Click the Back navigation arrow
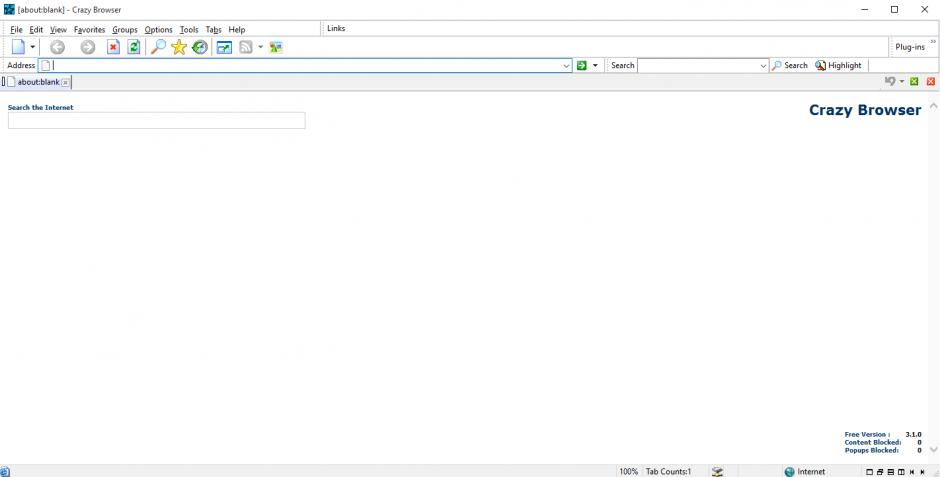This screenshot has height=477, width=940. click(57, 47)
